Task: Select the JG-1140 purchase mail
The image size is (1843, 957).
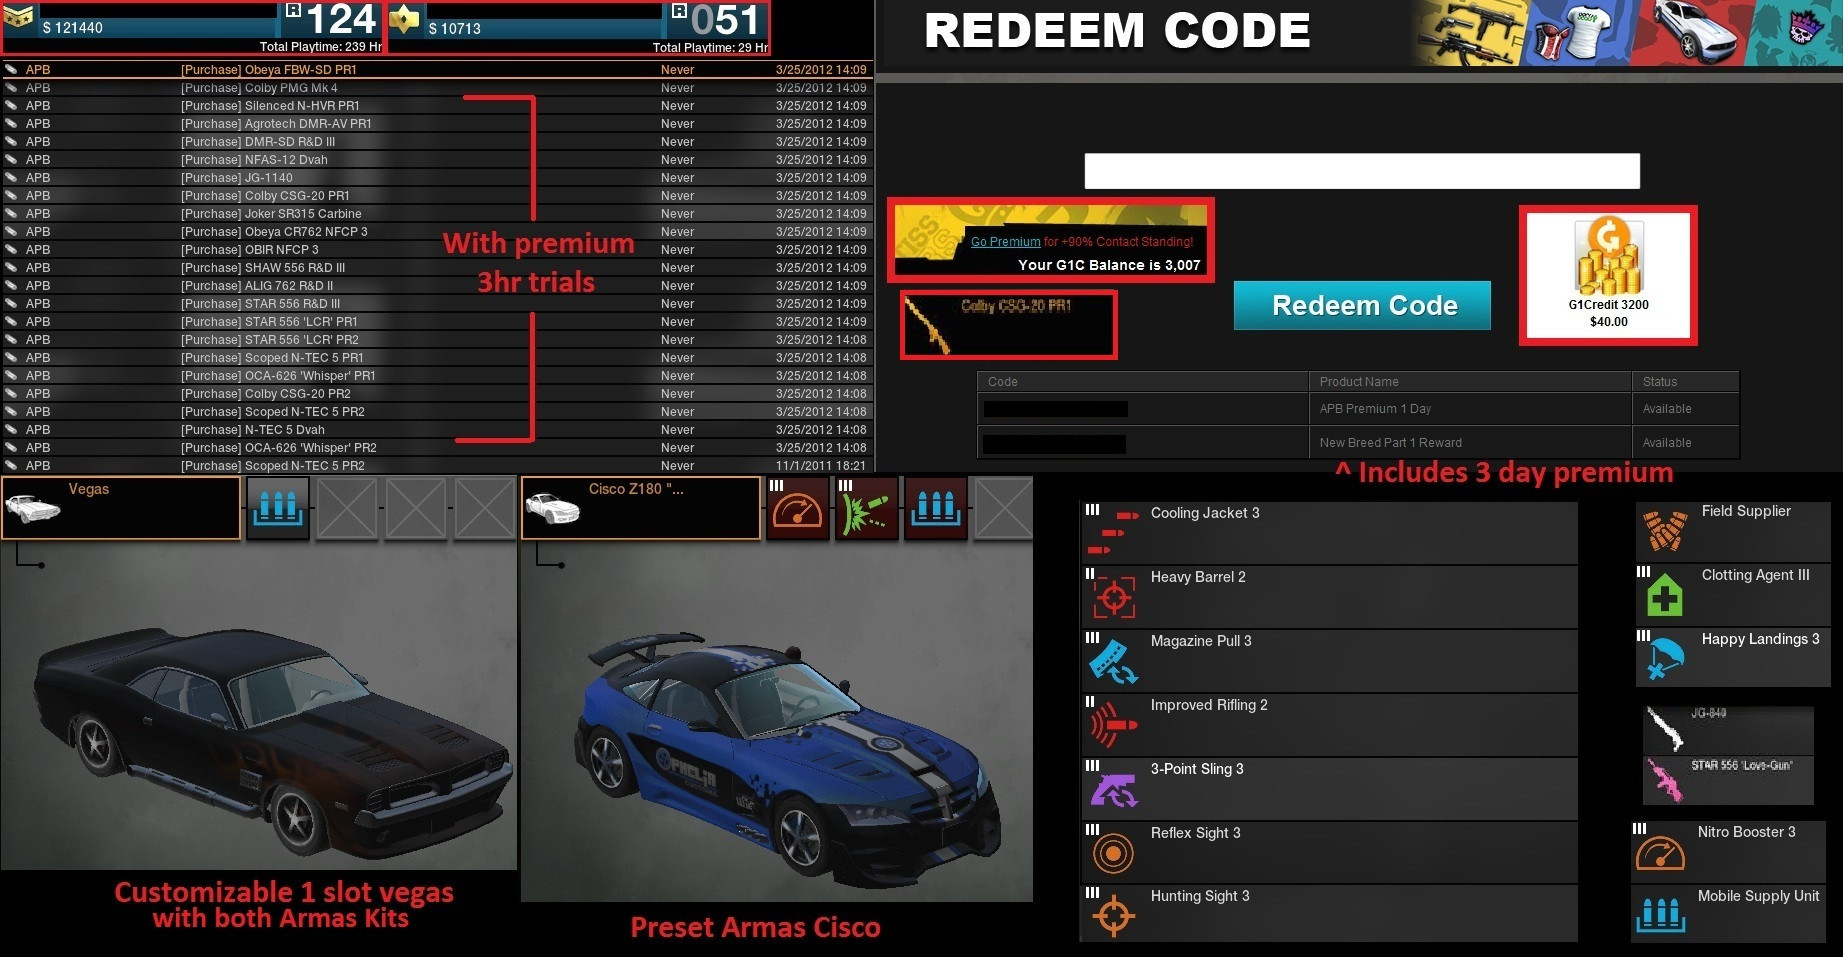Action: point(437,177)
